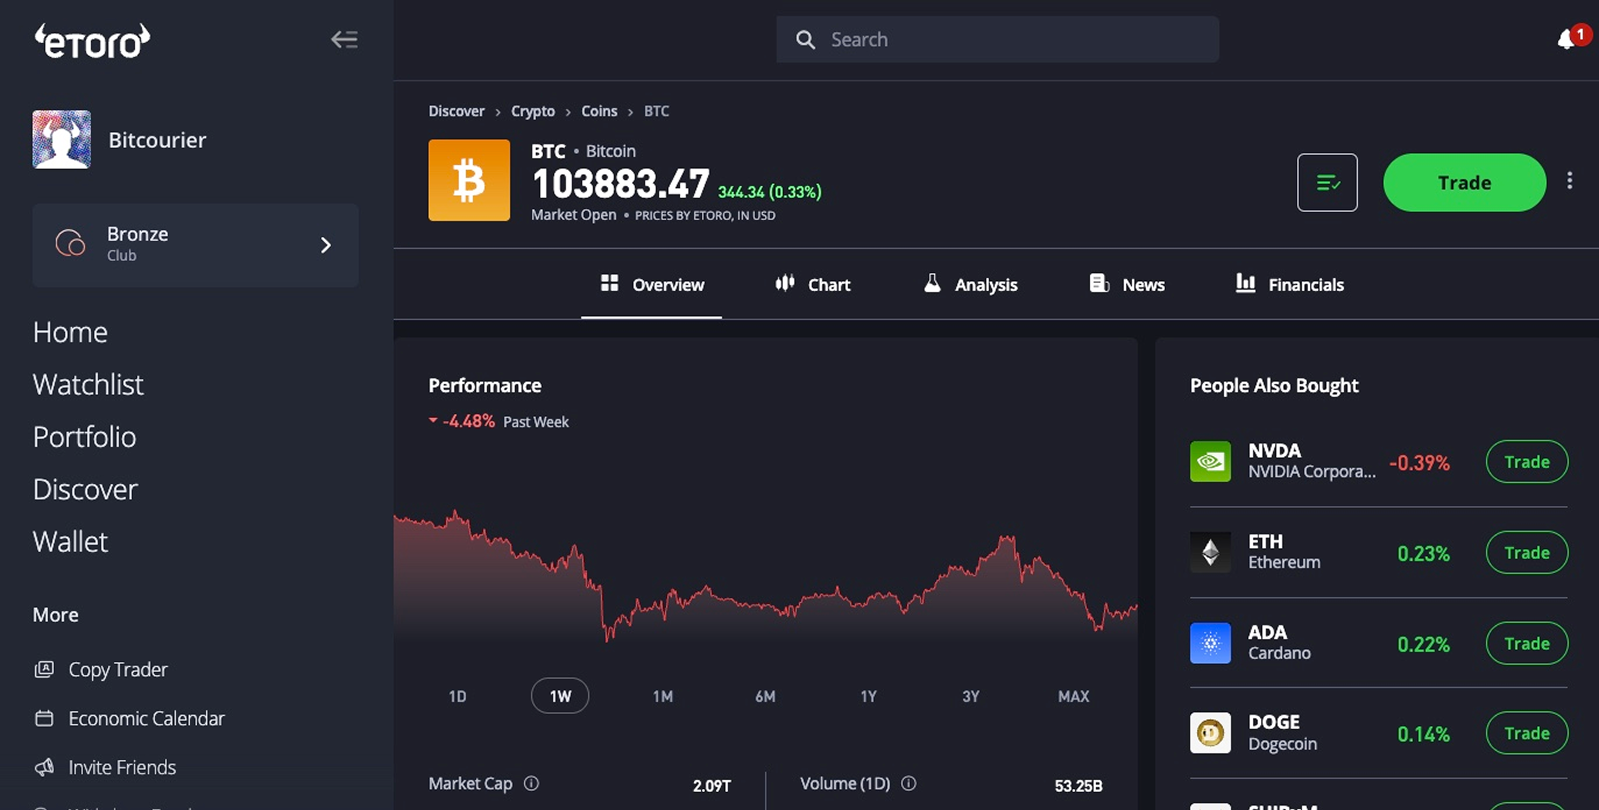Select the MAX performance range
Image resolution: width=1599 pixels, height=810 pixels.
point(1073,696)
